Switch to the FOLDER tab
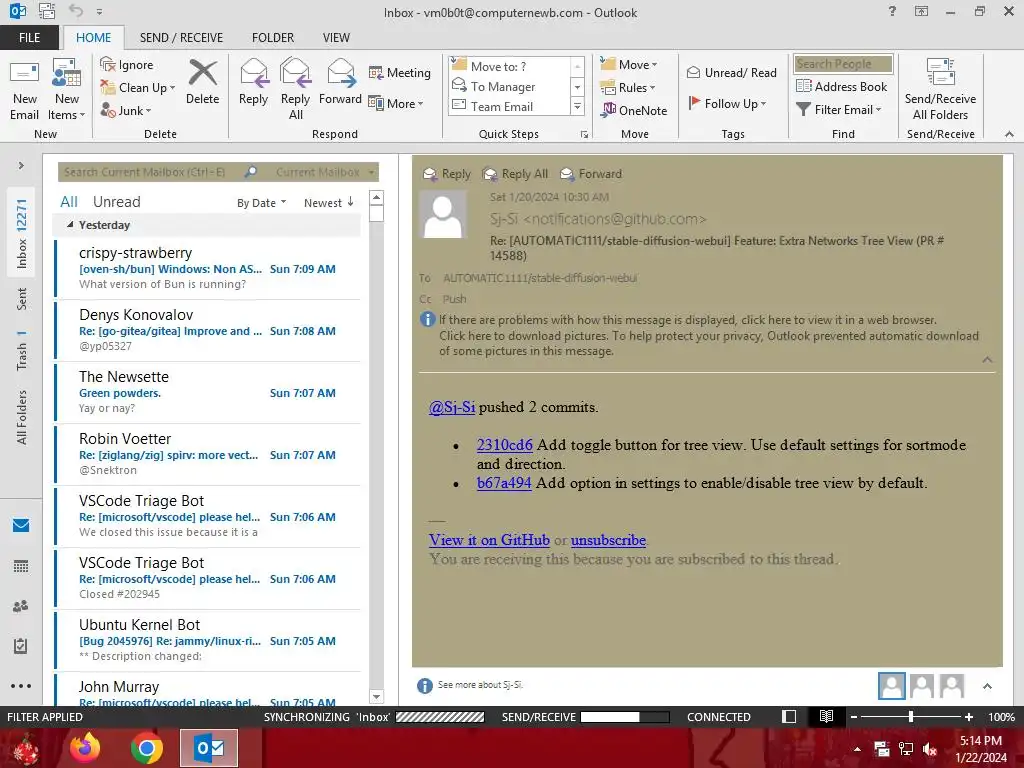Image resolution: width=1024 pixels, height=768 pixels. (x=273, y=37)
